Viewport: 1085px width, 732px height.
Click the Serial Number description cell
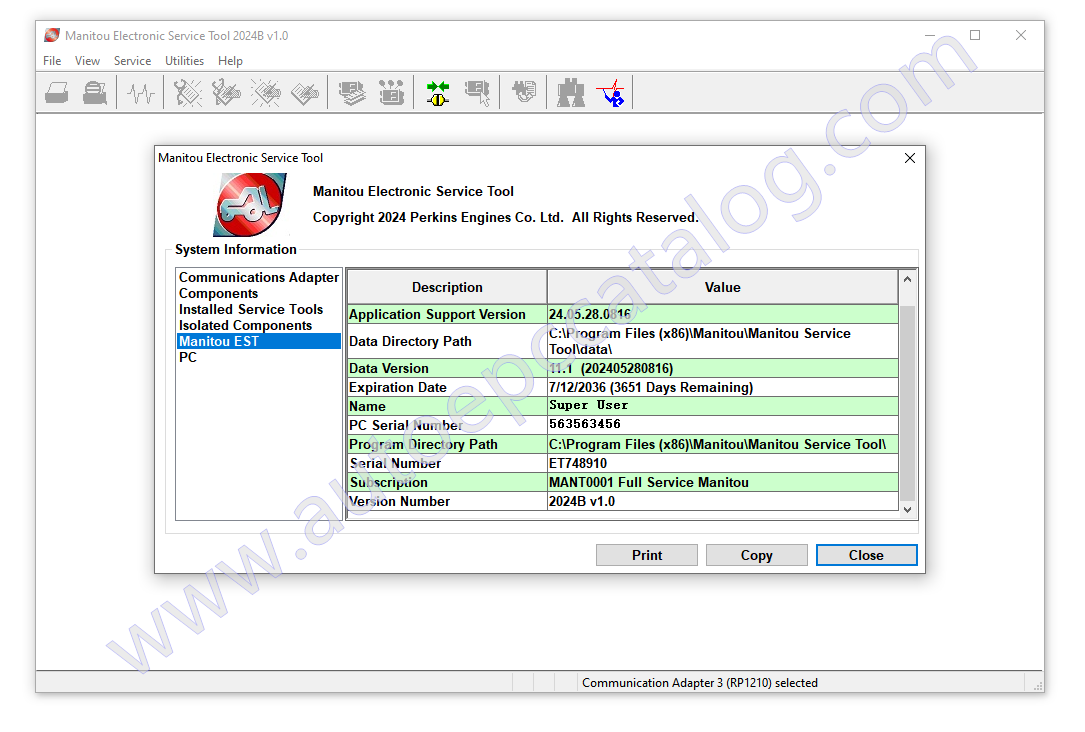(x=447, y=463)
